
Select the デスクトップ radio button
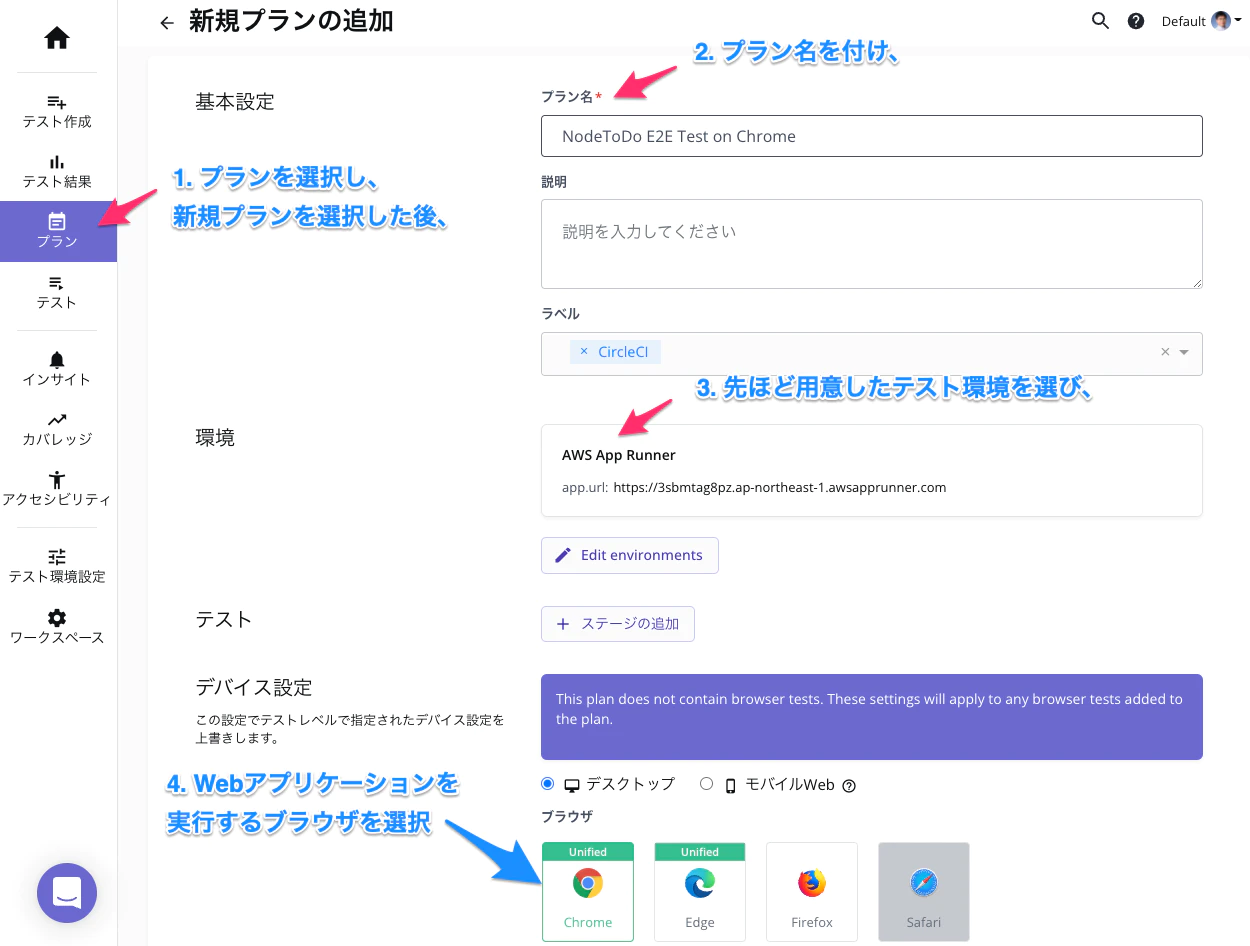pos(547,784)
